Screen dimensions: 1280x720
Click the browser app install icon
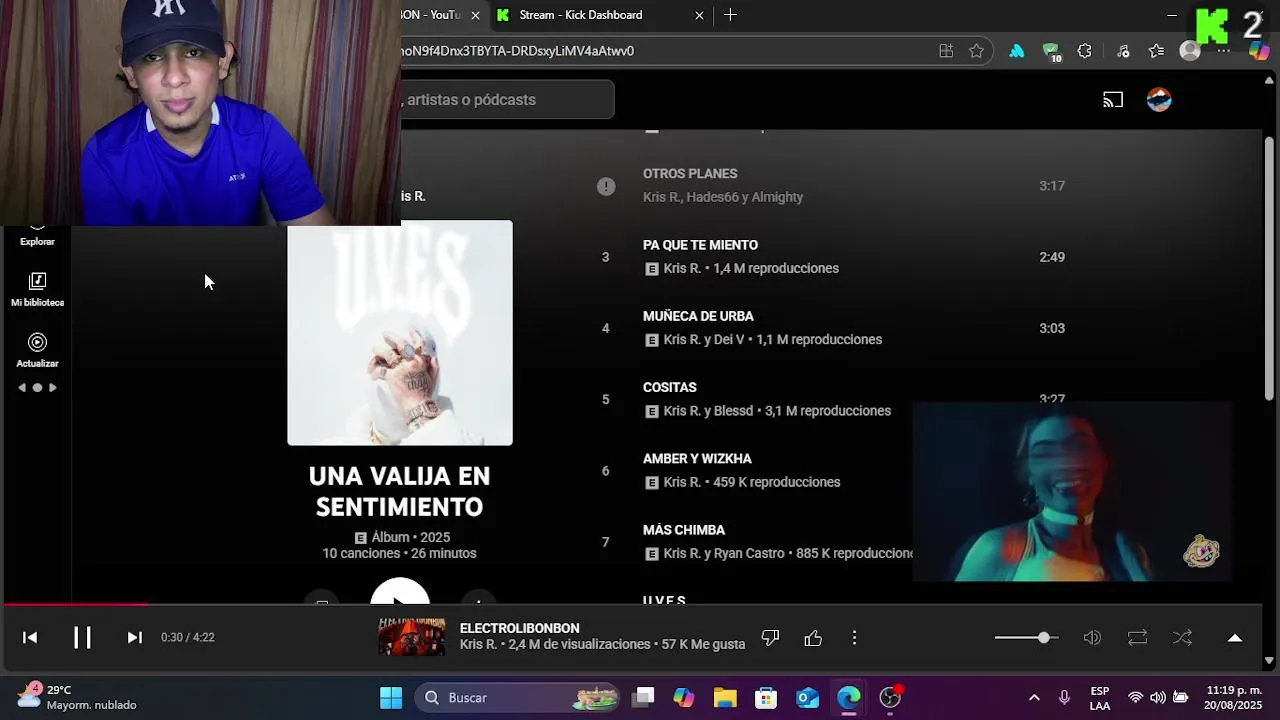tap(946, 51)
